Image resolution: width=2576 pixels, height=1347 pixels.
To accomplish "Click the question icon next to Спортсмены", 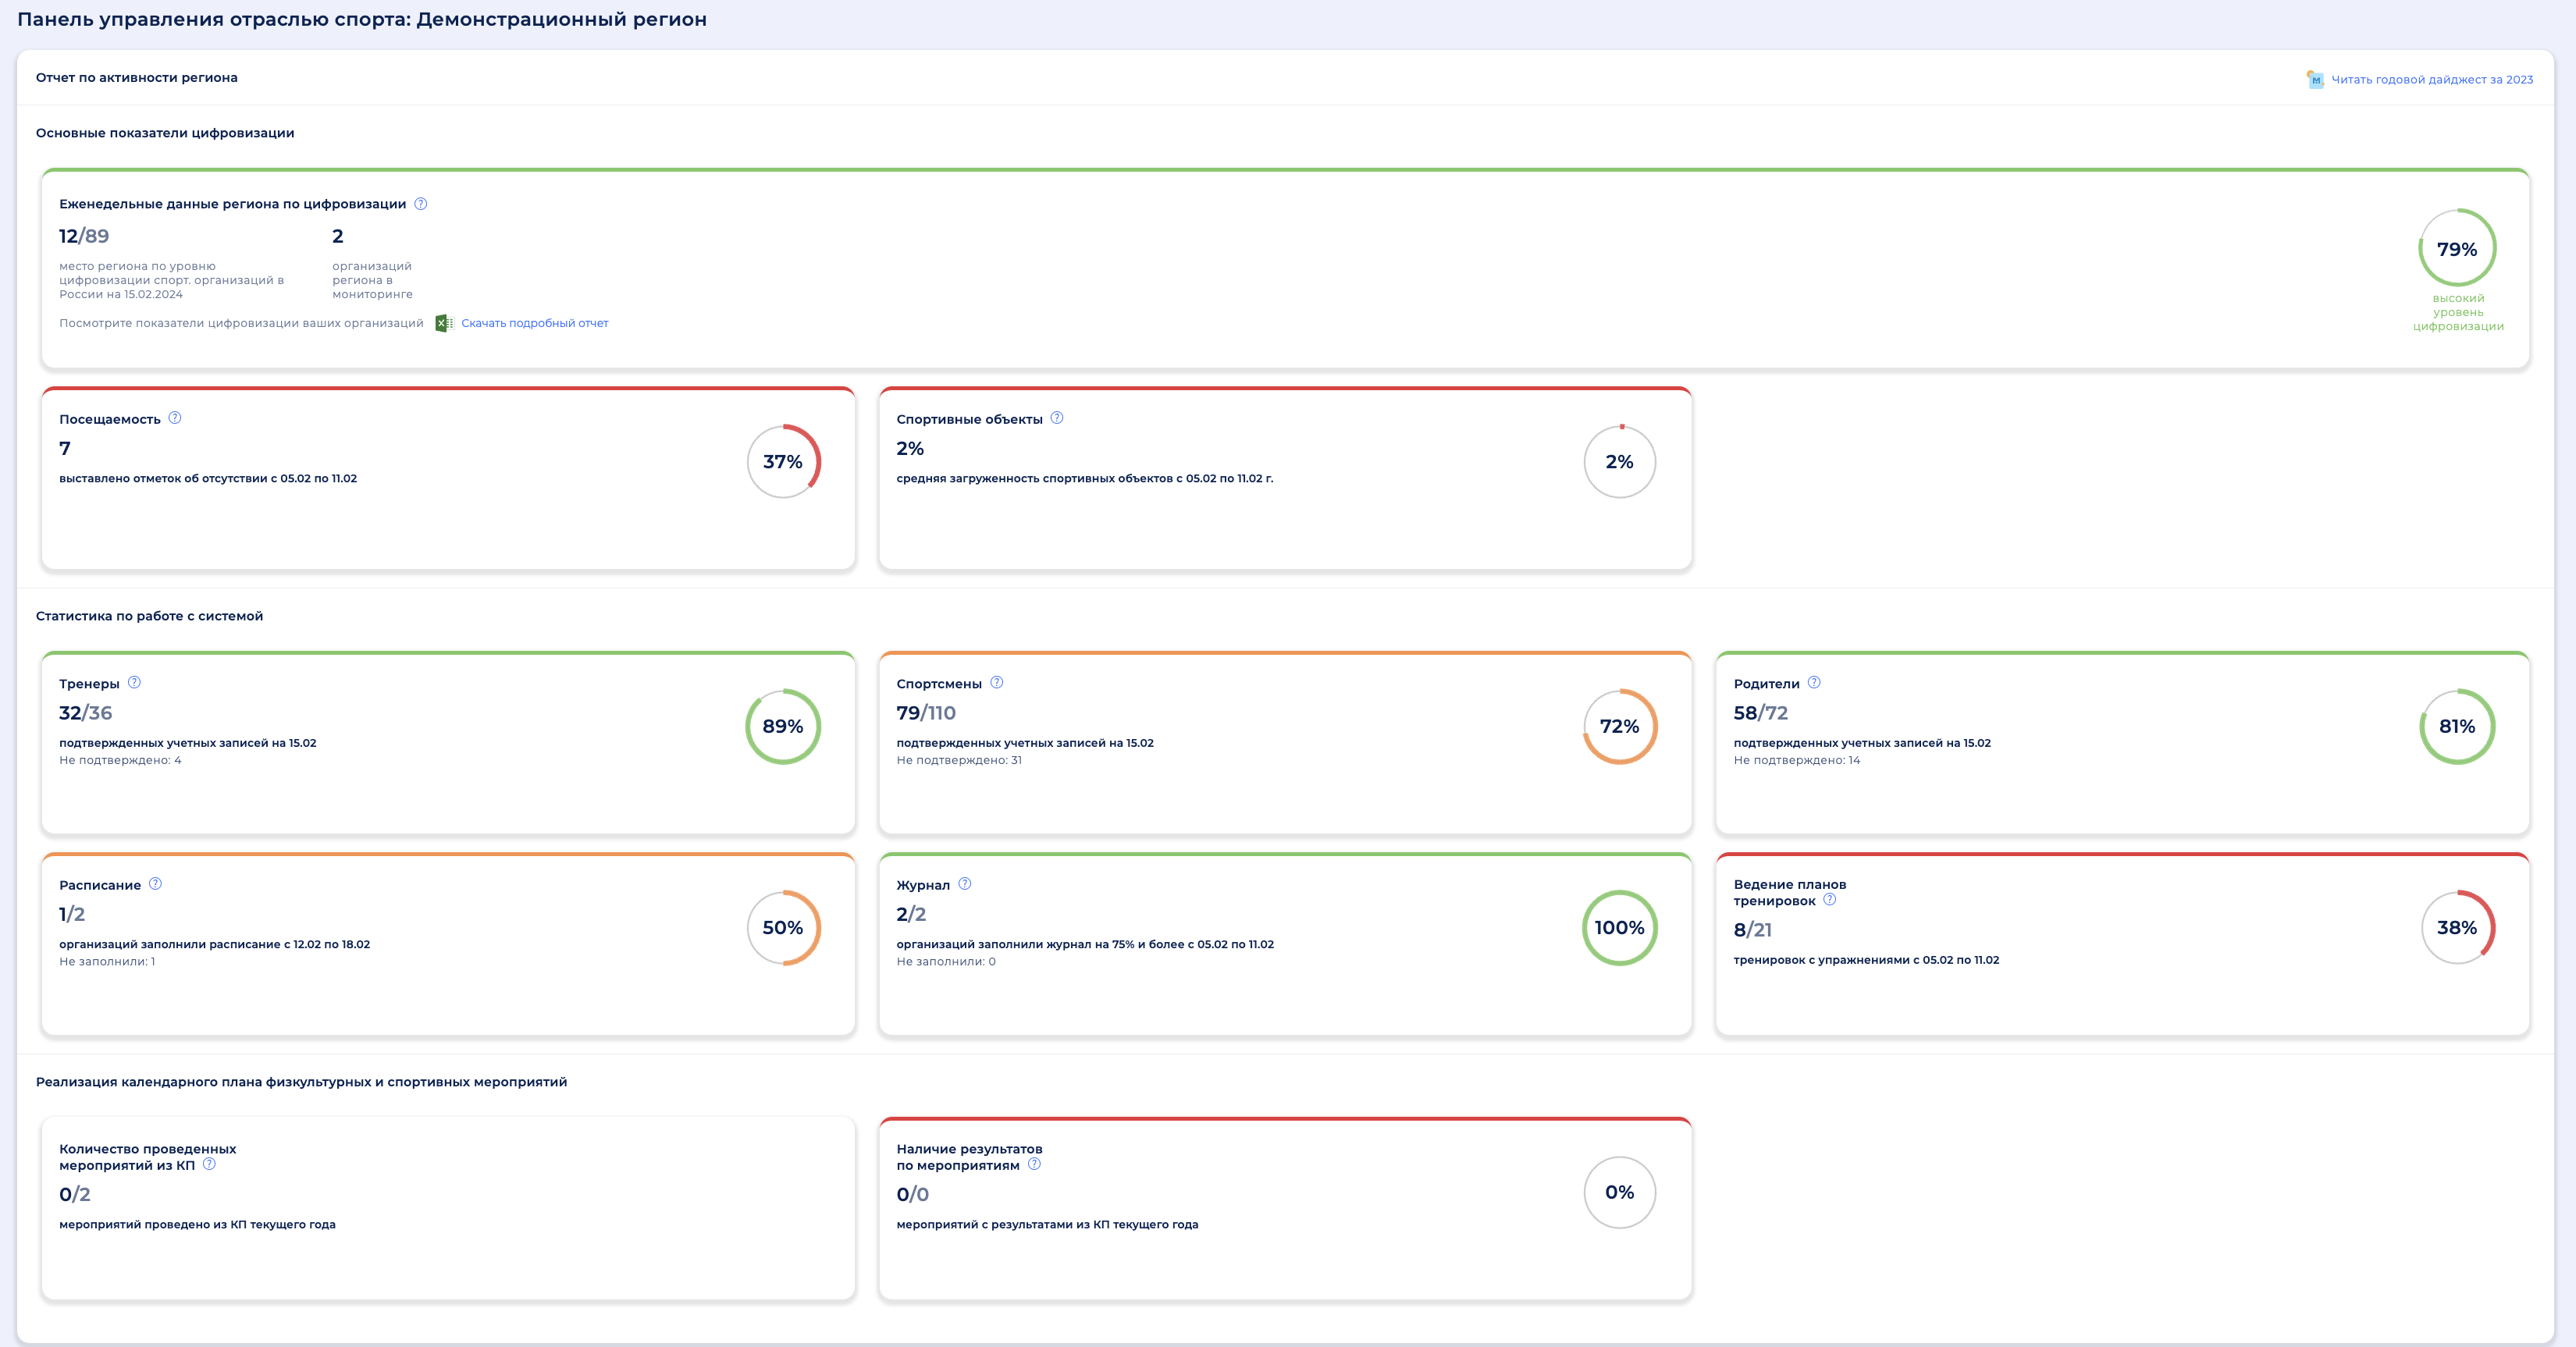I will tap(996, 683).
